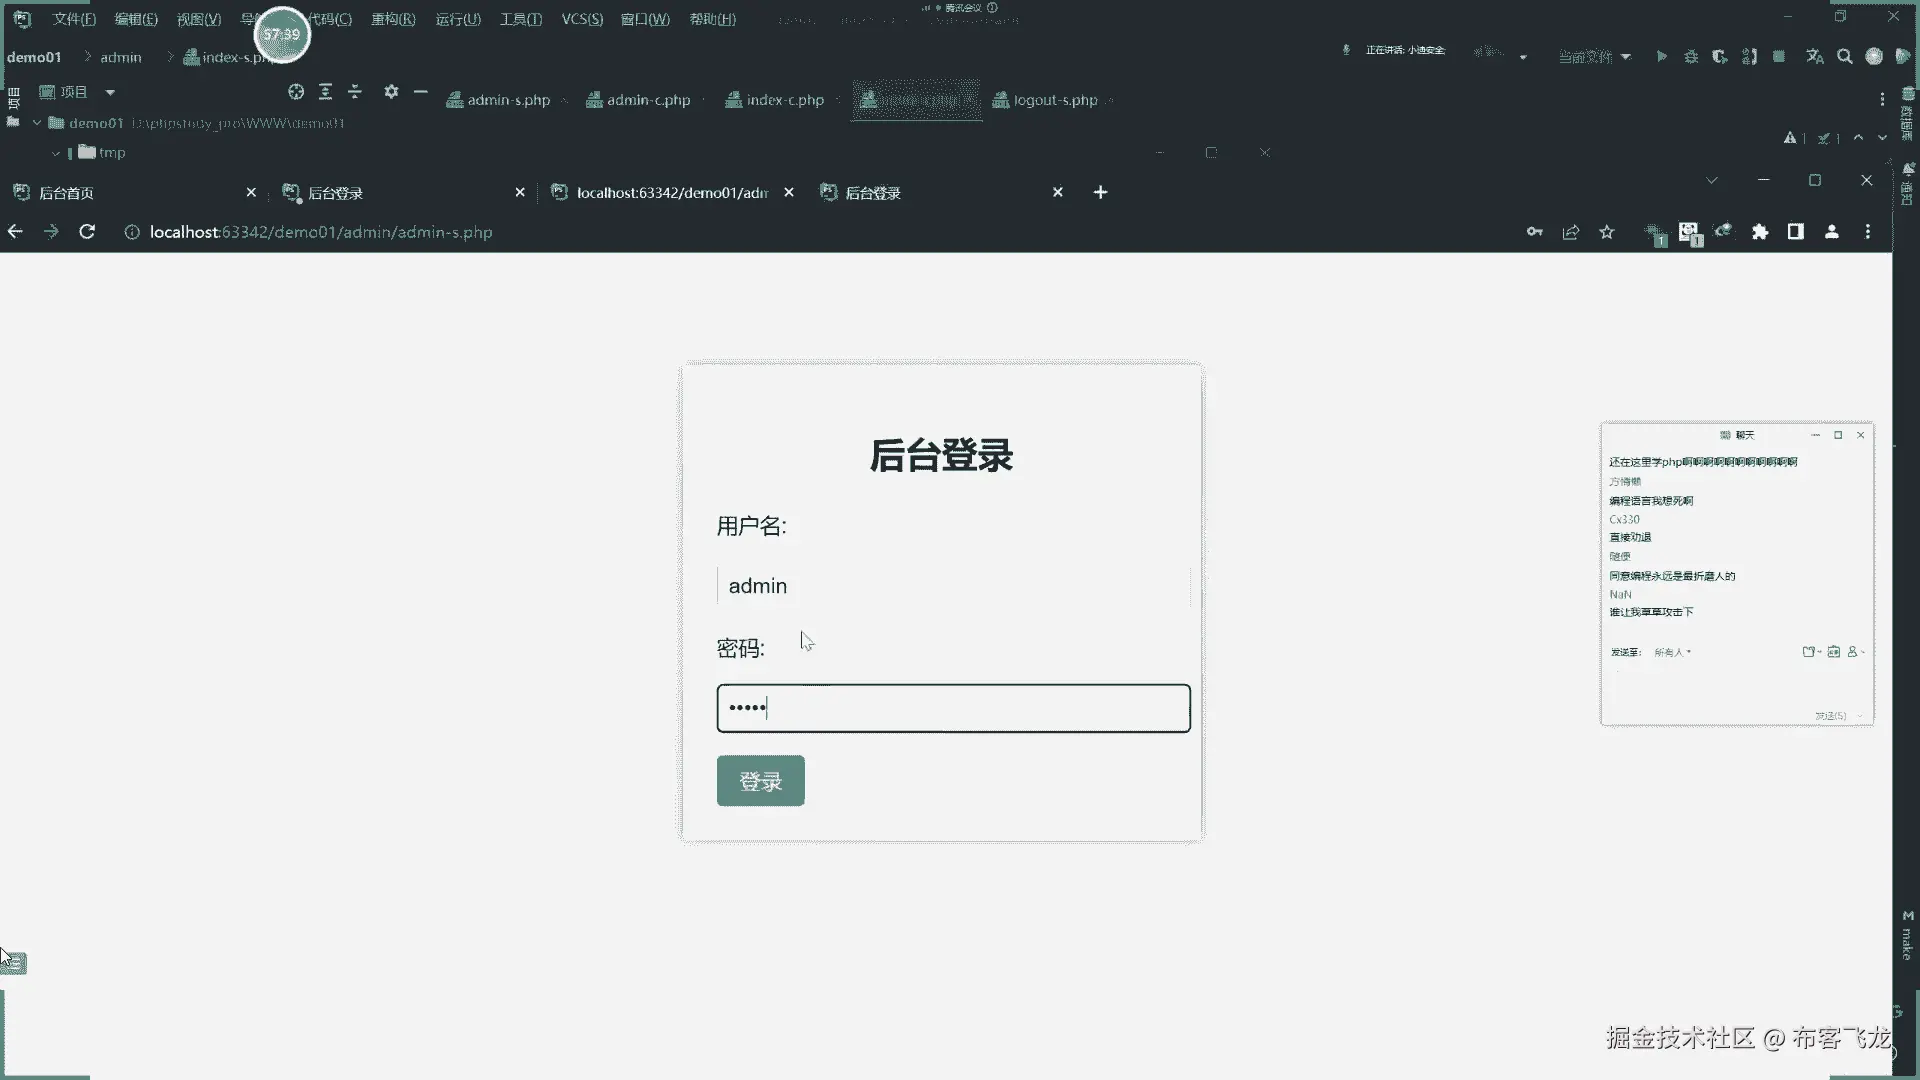
Task: Open project panel settings gear icon
Action: pos(391,92)
